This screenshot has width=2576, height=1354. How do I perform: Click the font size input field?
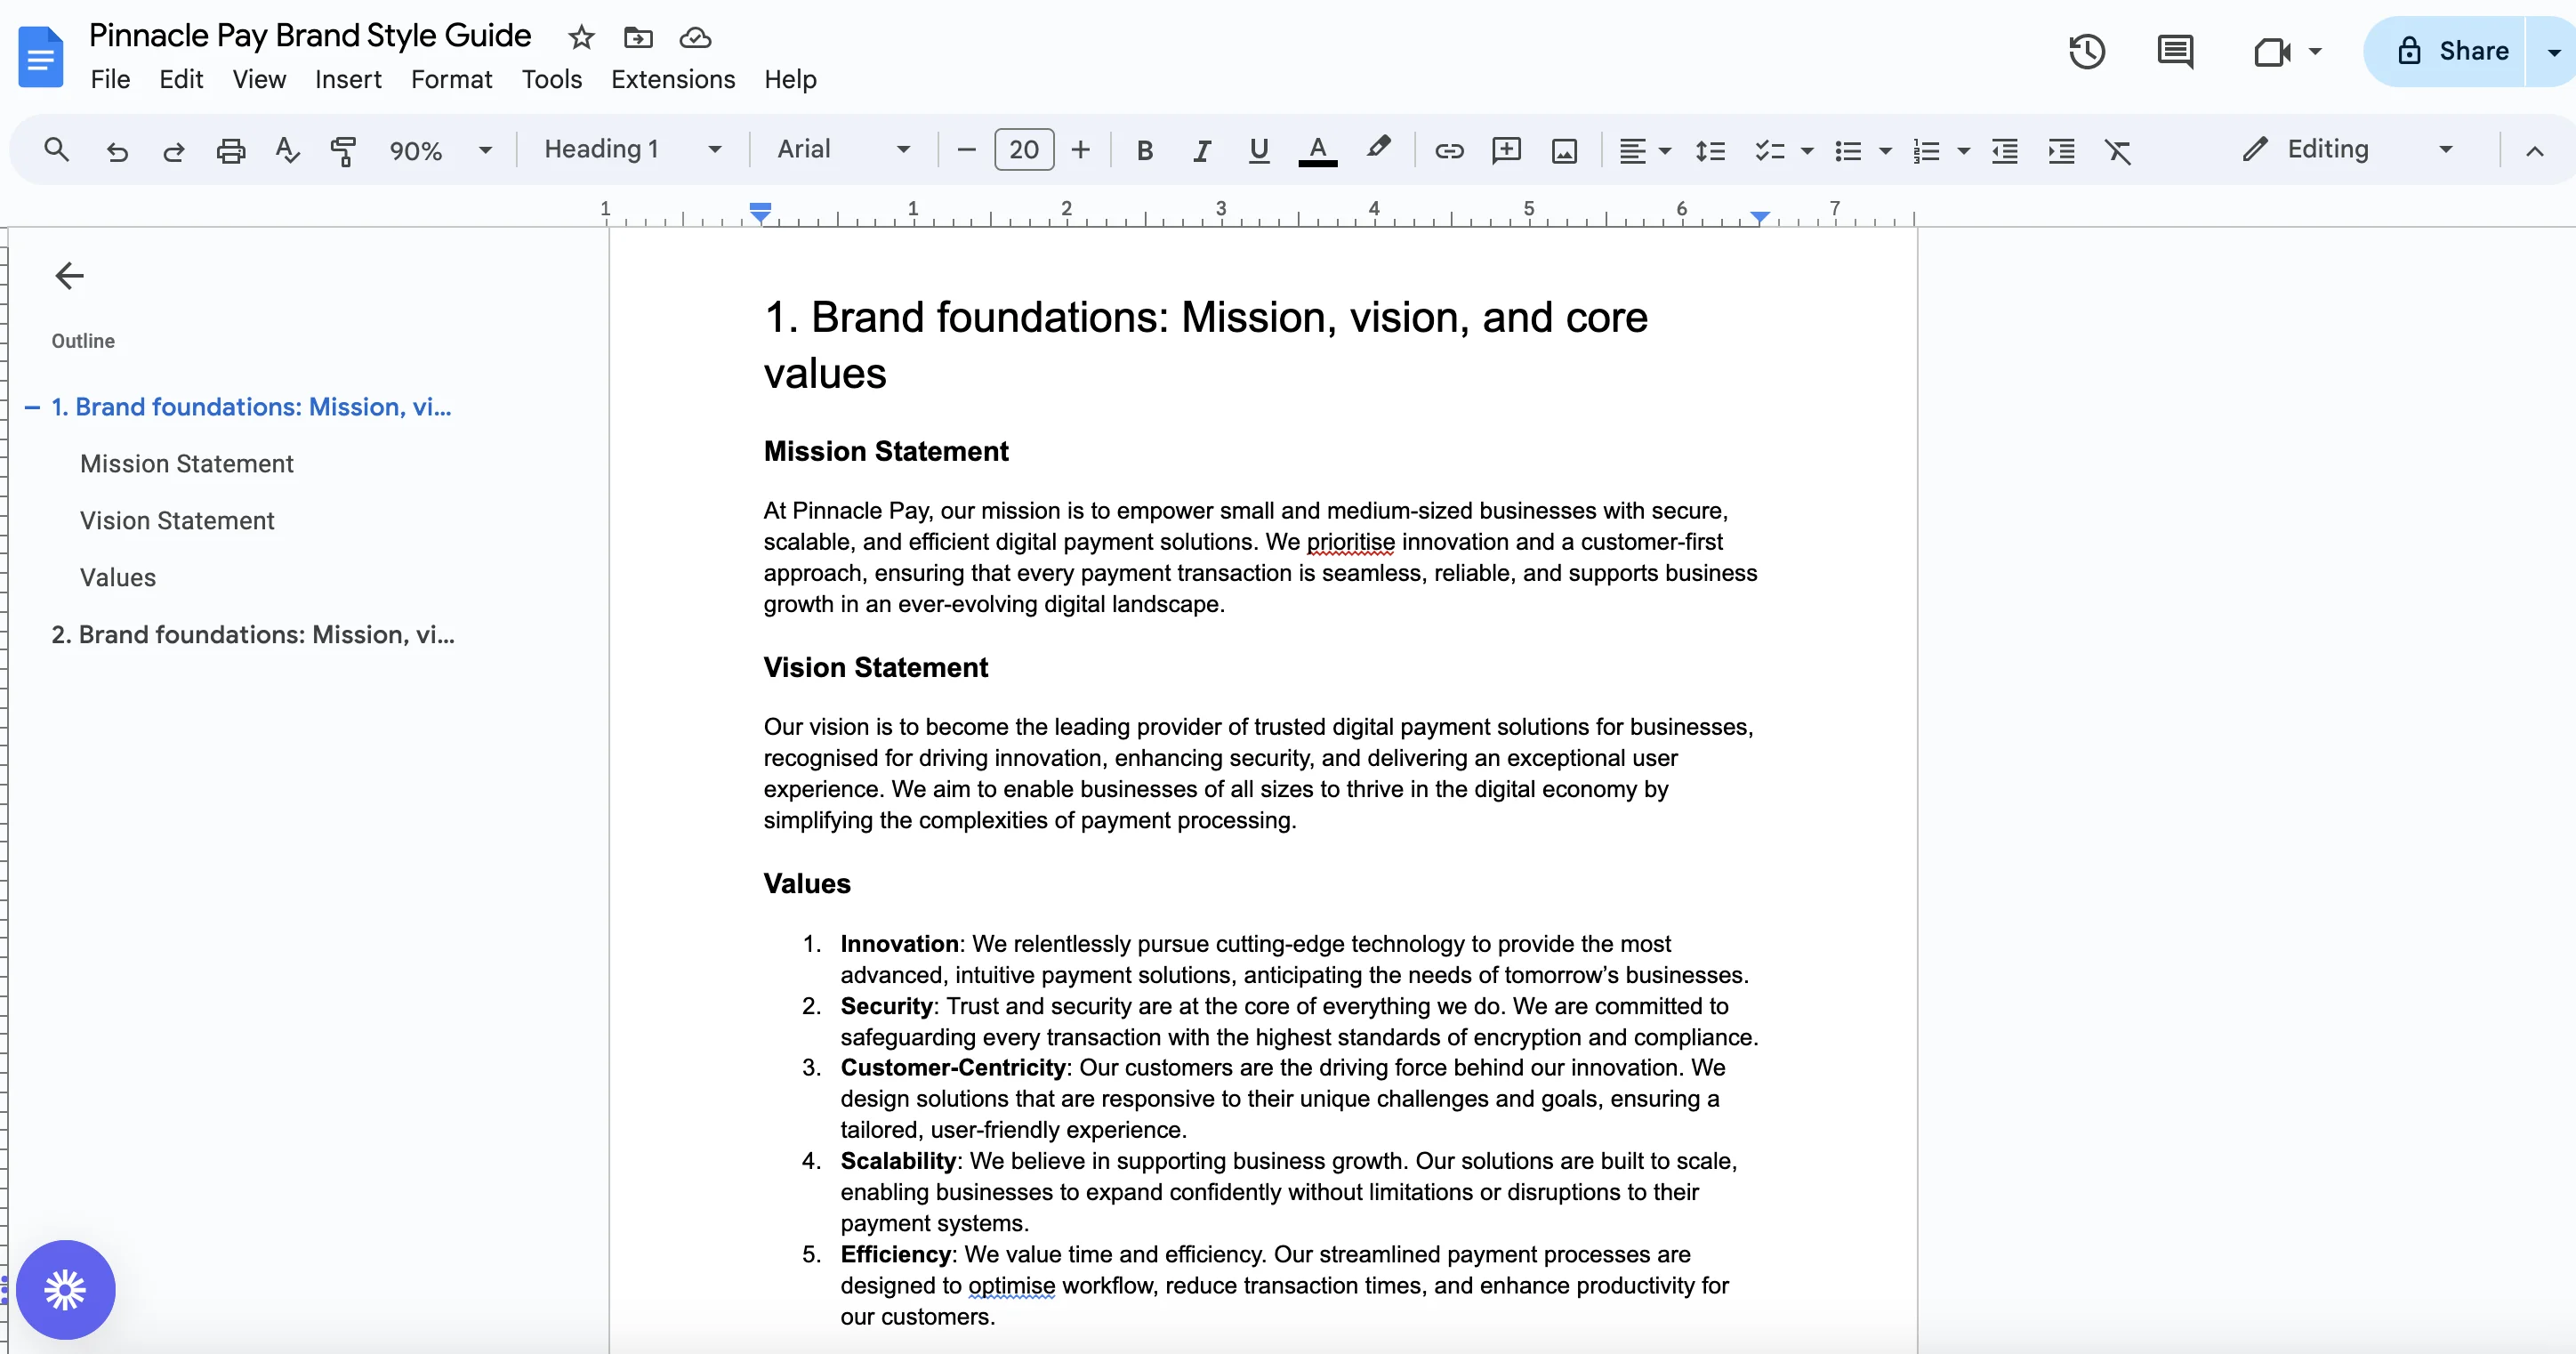(x=1023, y=149)
